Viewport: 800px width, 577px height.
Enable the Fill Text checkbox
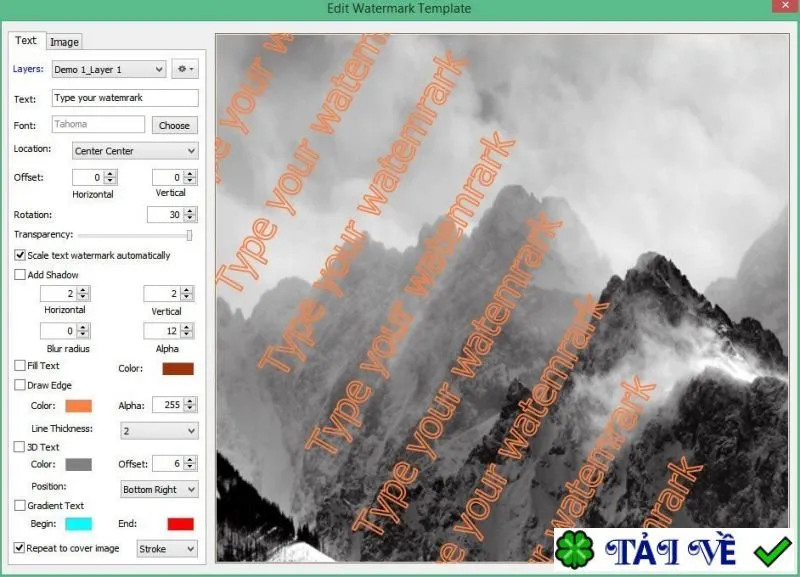pyautogui.click(x=20, y=365)
